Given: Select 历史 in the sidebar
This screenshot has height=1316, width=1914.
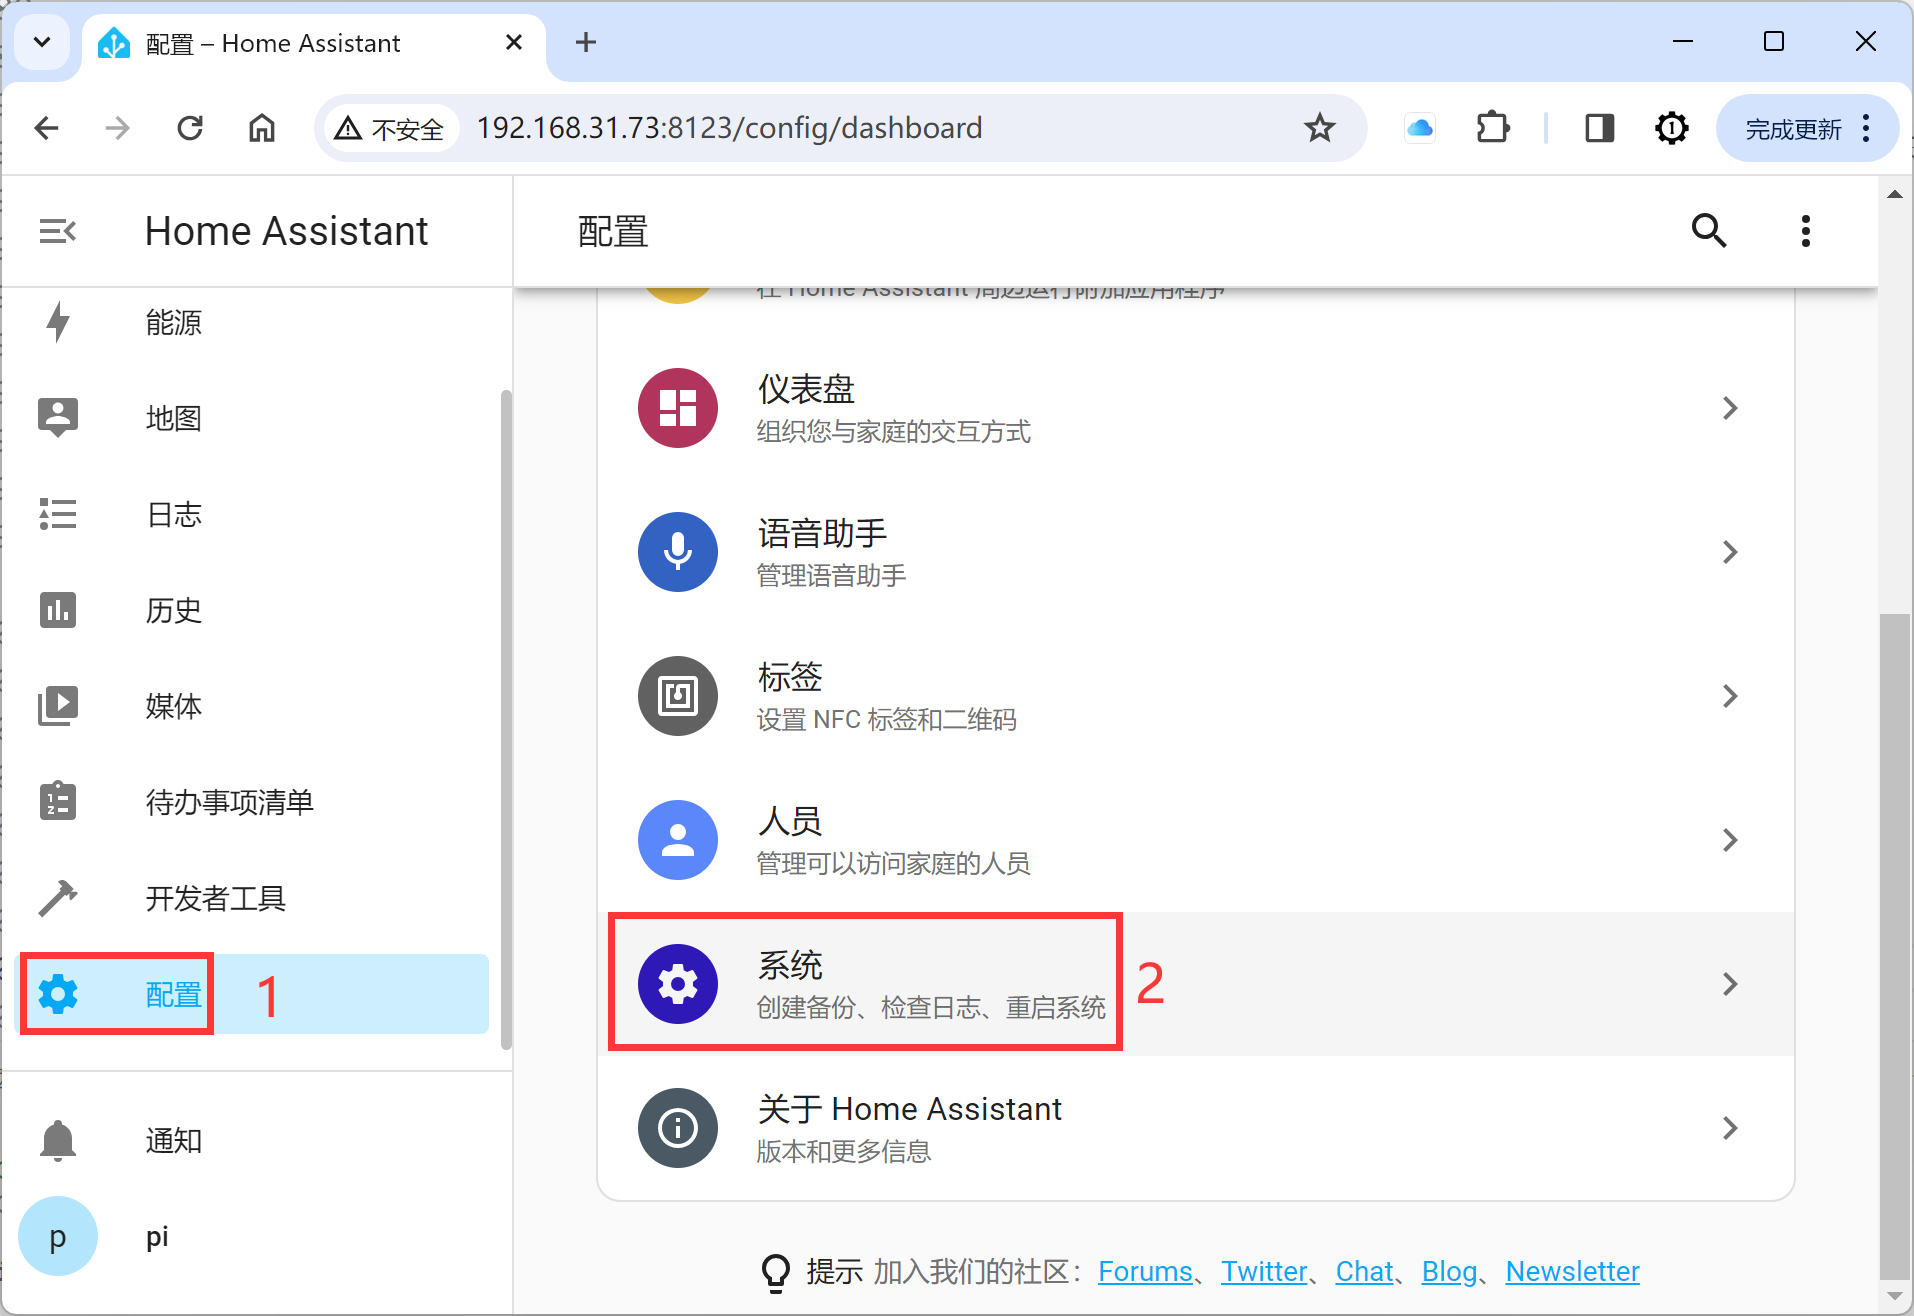Looking at the screenshot, I should [x=254, y=610].
